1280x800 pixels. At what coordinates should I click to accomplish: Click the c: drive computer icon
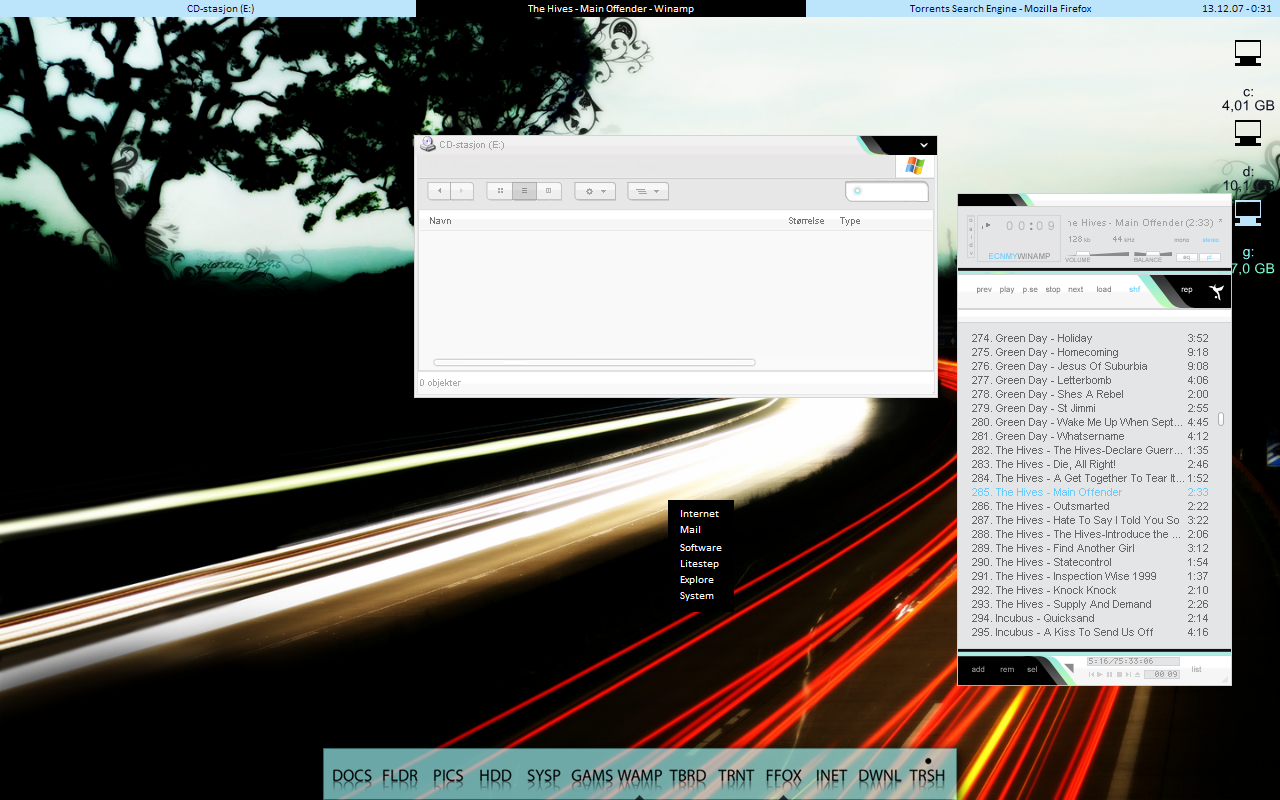(1247, 53)
